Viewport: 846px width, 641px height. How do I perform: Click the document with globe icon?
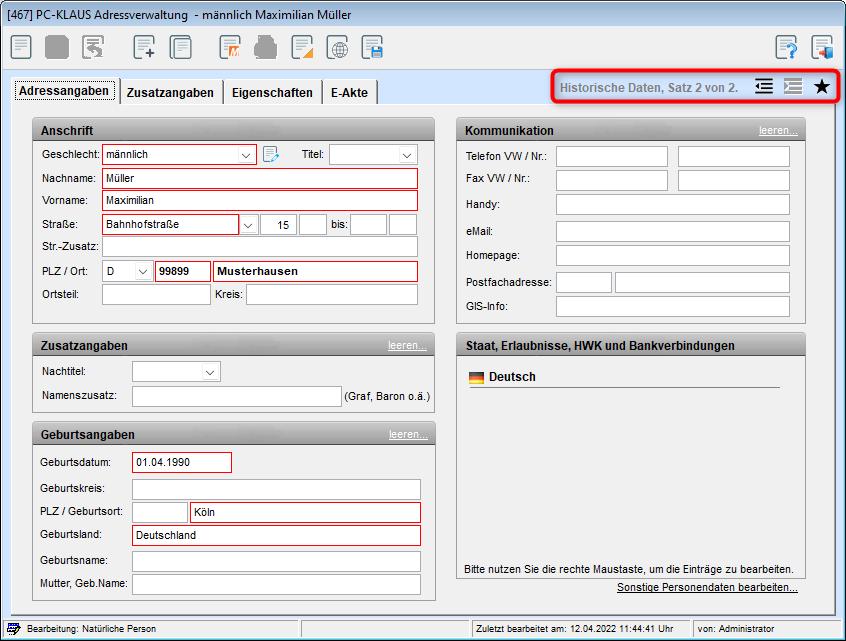tap(338, 47)
